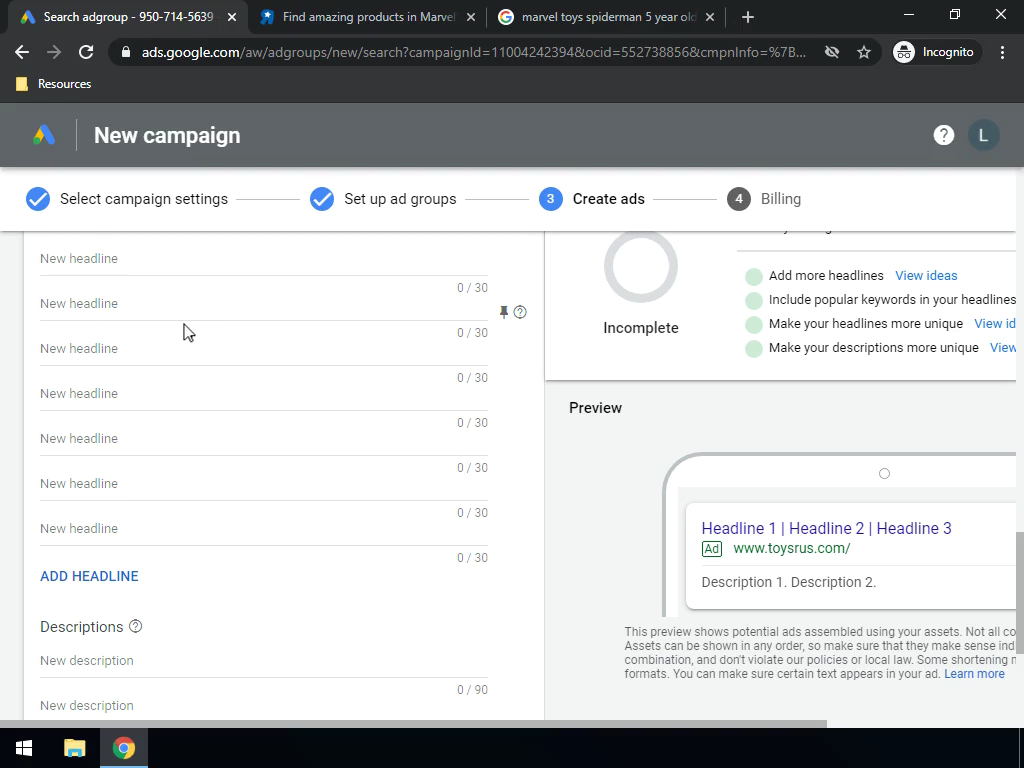The image size is (1024, 768).
Task: Click the browser forward arrow
Action: (54, 52)
